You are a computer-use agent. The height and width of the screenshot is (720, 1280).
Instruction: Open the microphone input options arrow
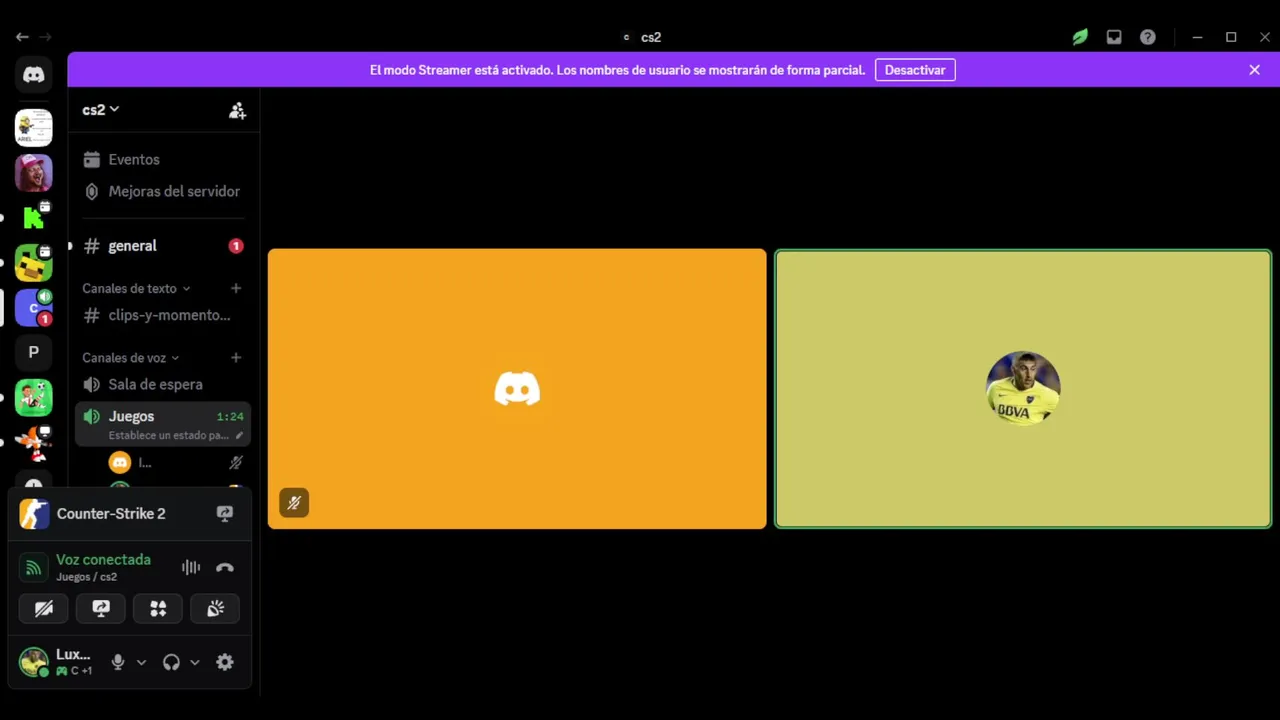(141, 662)
